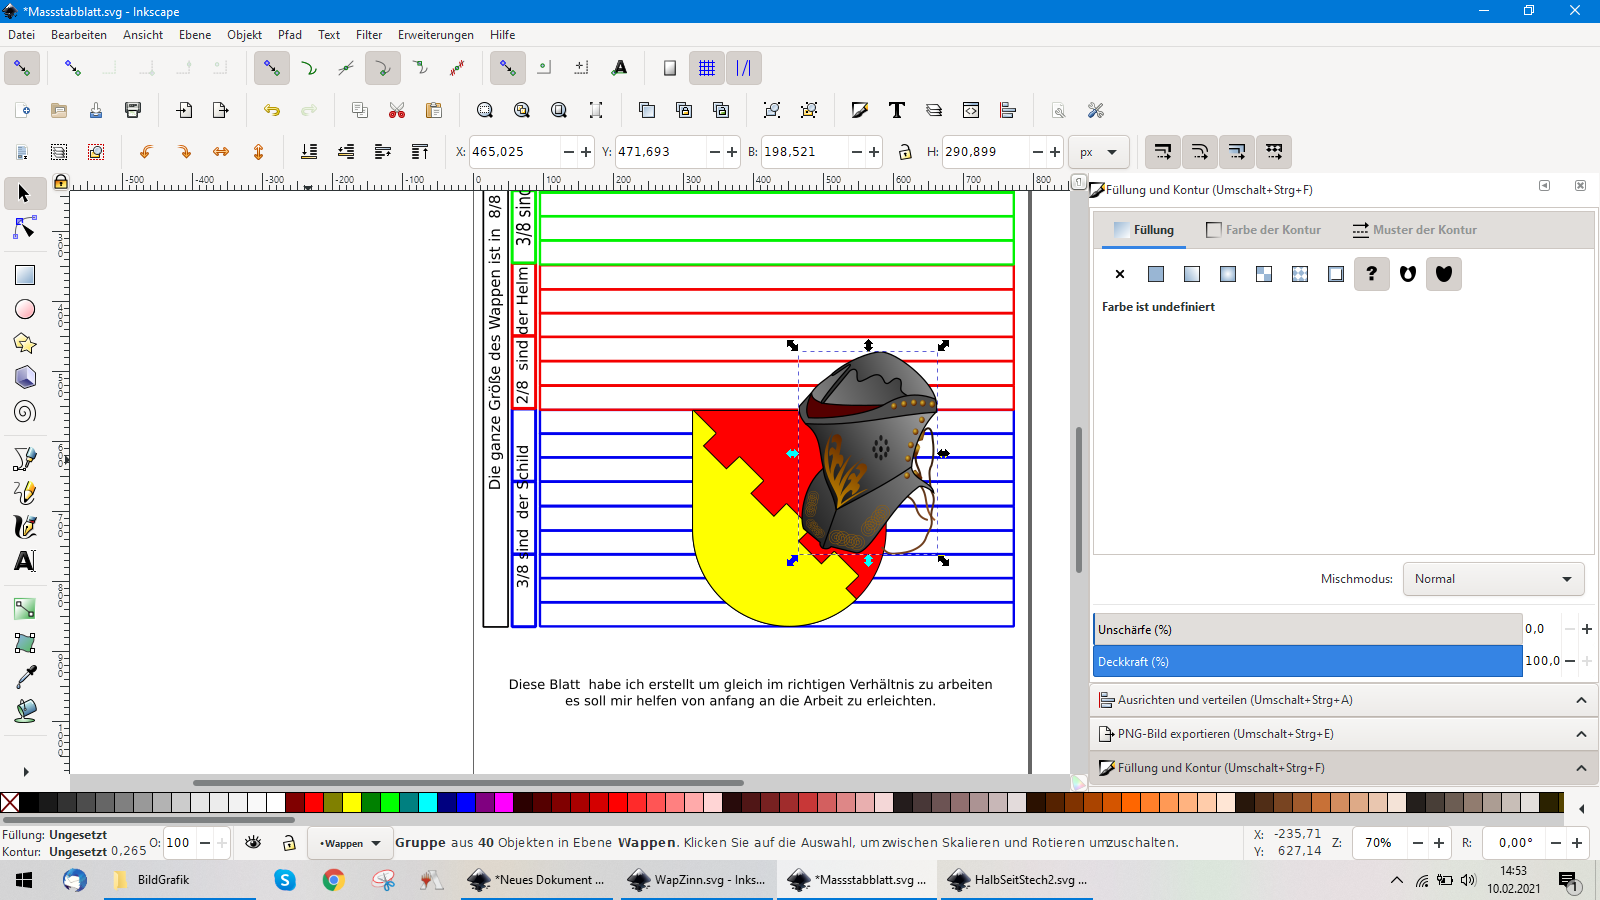Click the flat color fill button
The height and width of the screenshot is (900, 1600).
[1156, 274]
